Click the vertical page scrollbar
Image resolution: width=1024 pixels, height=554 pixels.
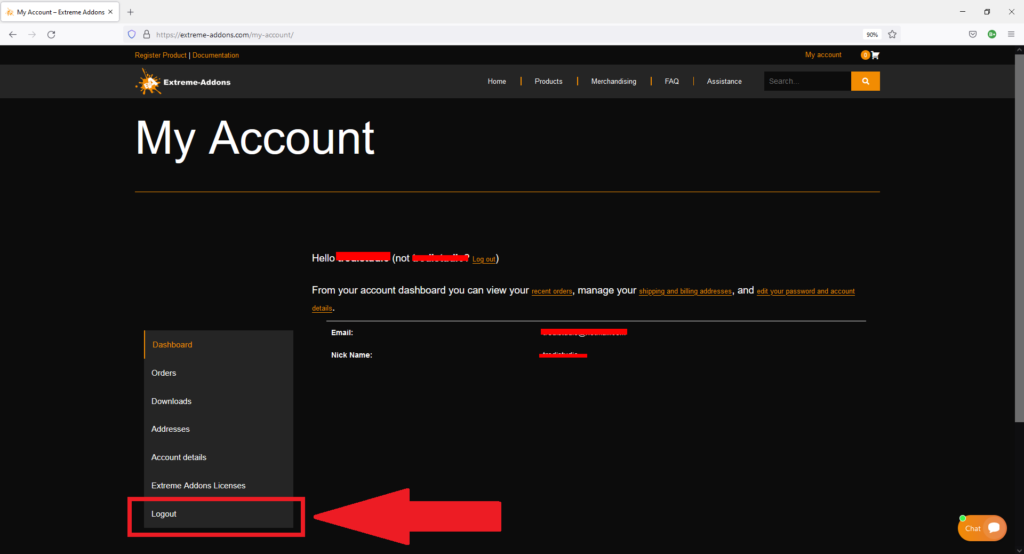(1019, 238)
